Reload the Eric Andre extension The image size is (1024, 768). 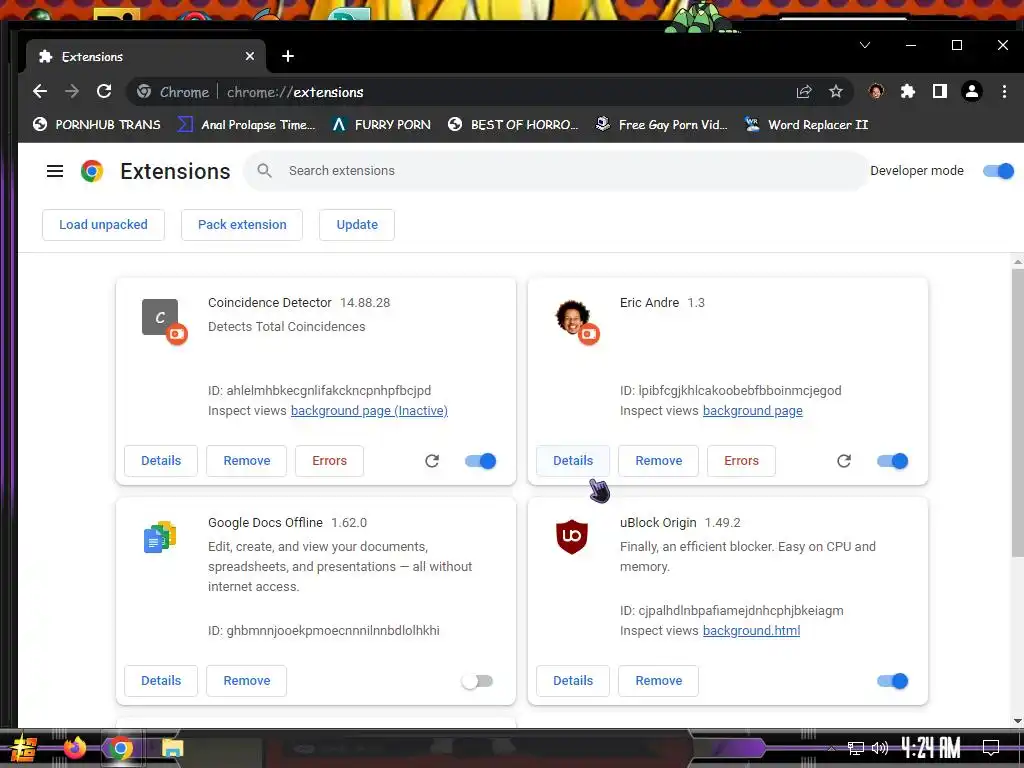[x=844, y=461]
